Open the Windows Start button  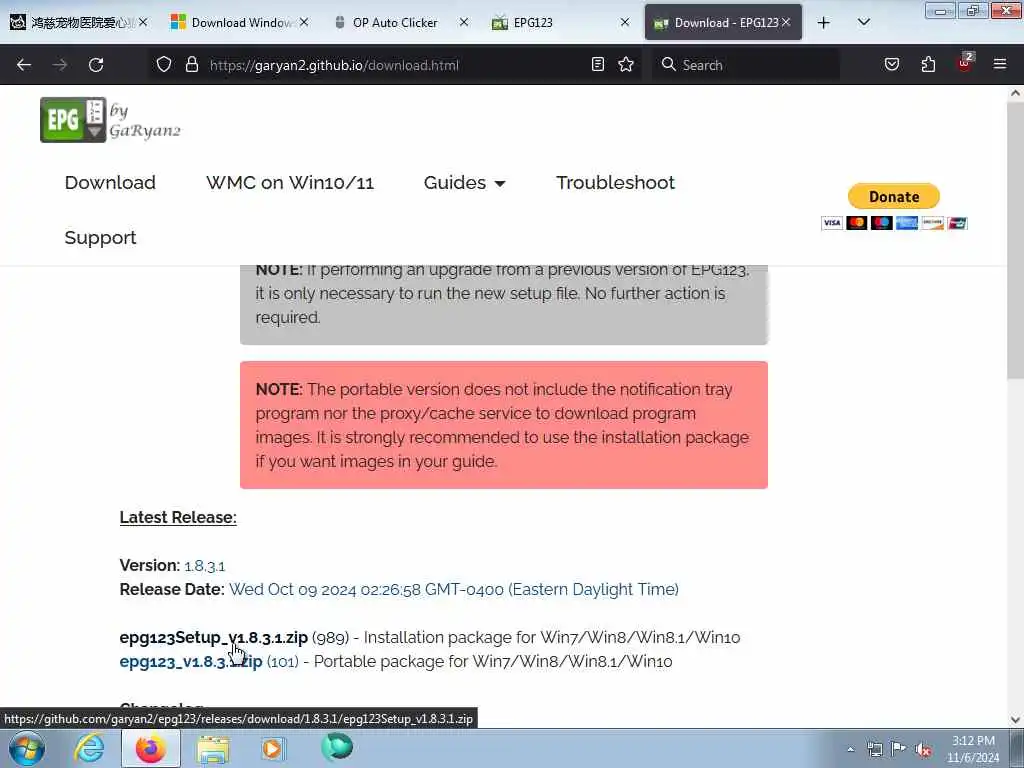pyautogui.click(x=27, y=748)
